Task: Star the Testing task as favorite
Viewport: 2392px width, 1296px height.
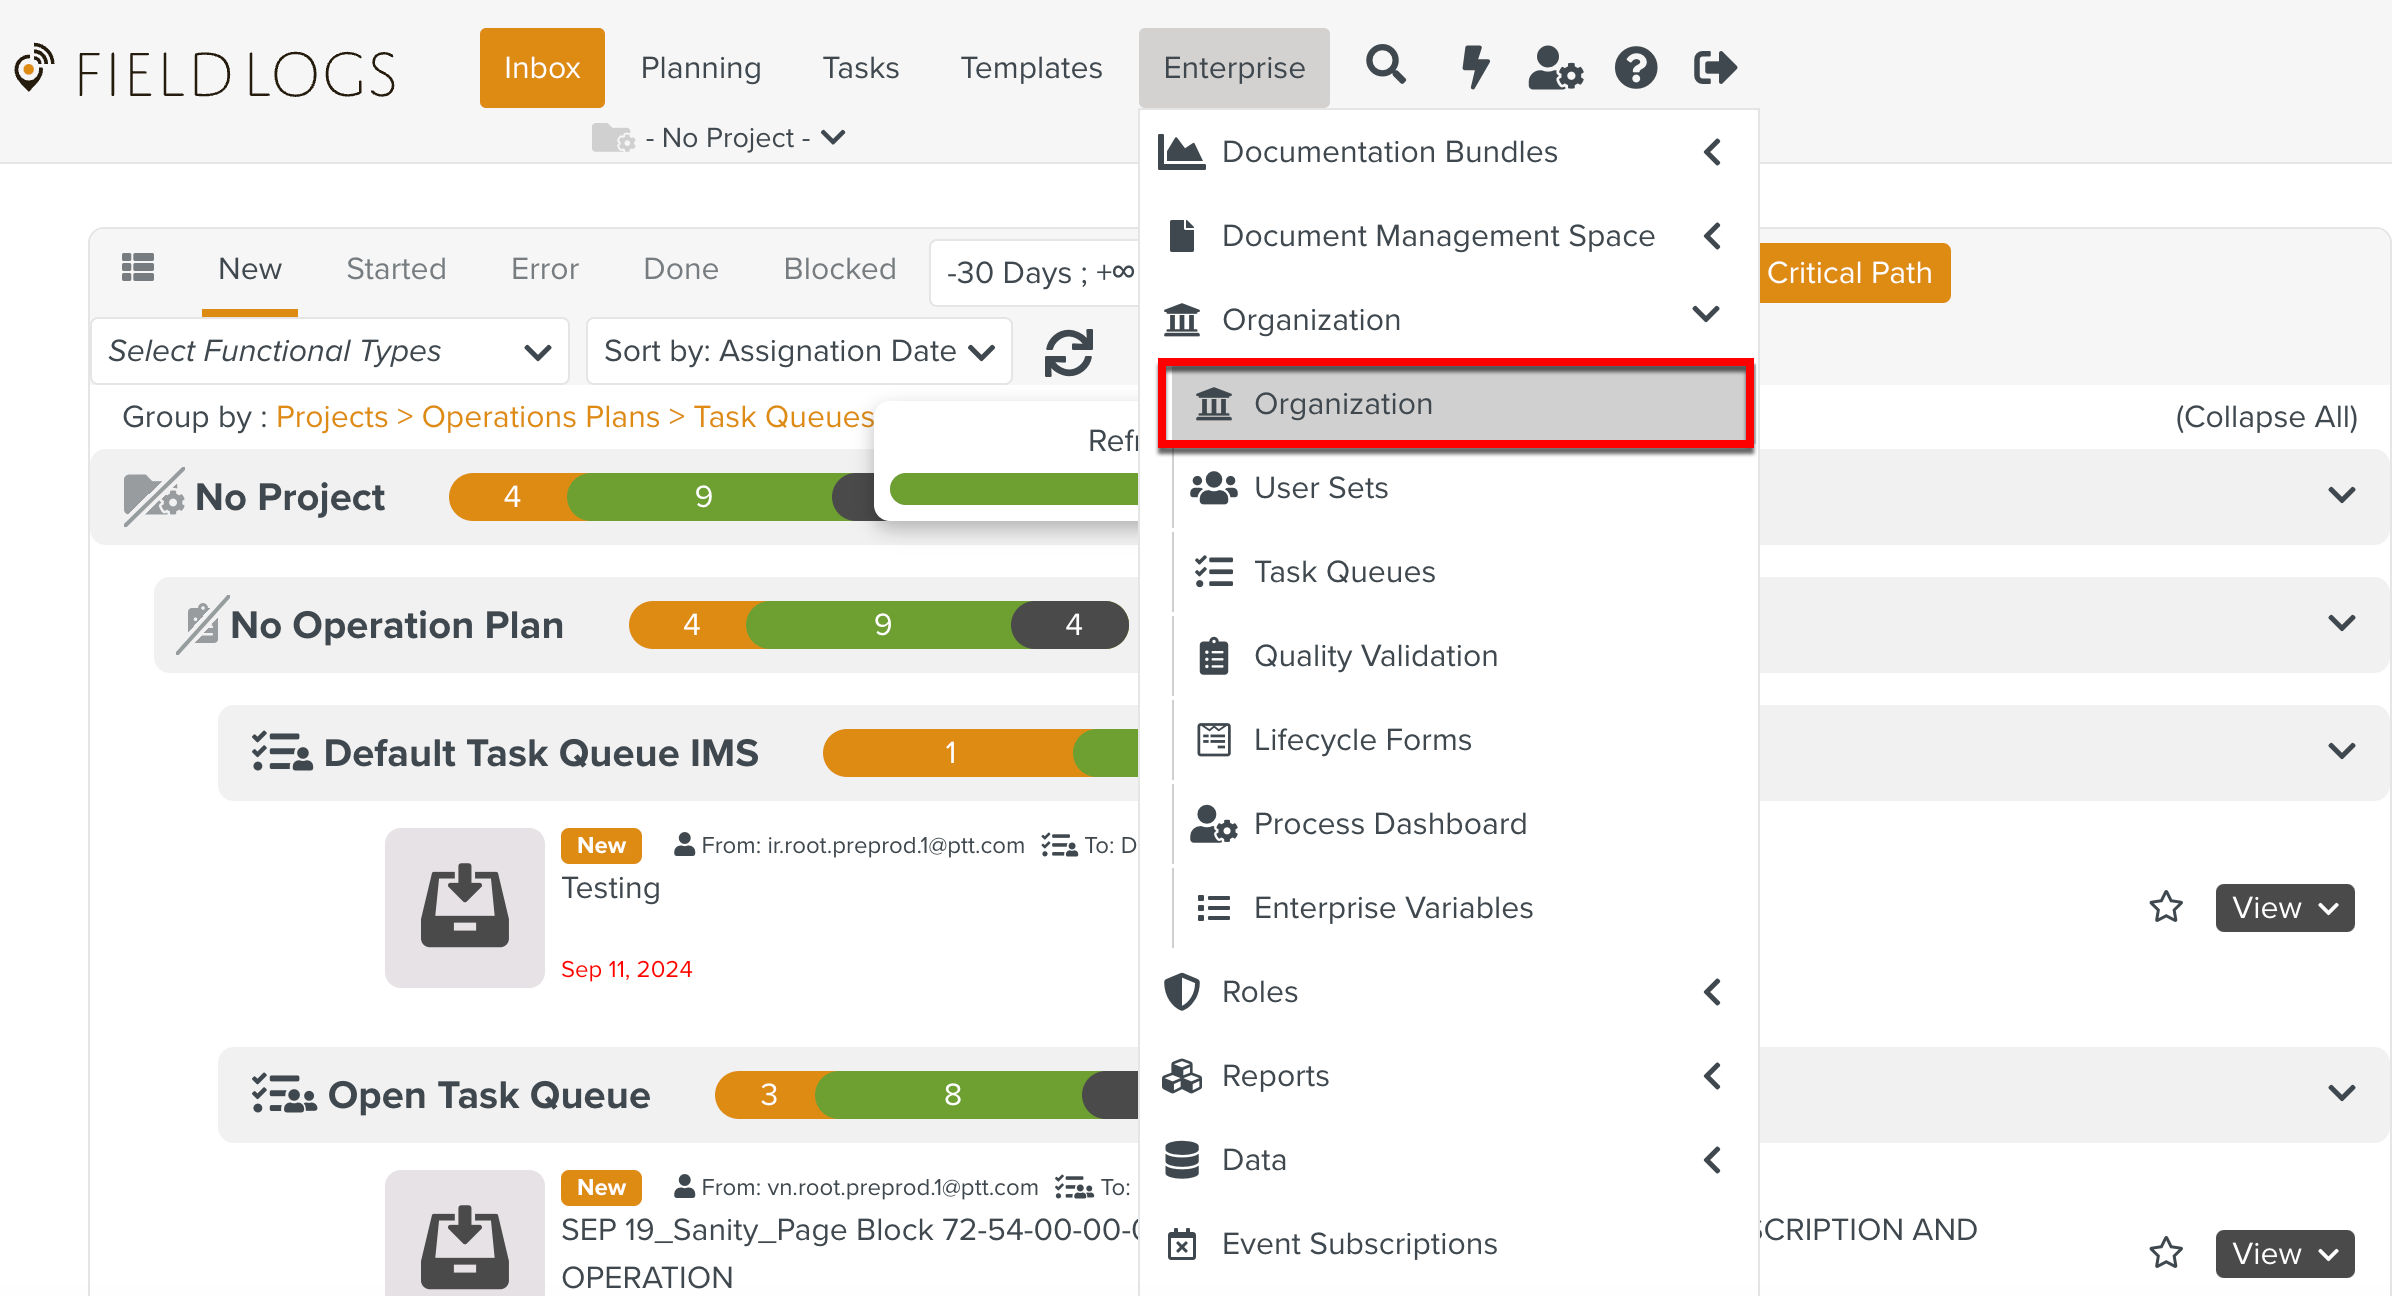Action: click(x=2166, y=907)
